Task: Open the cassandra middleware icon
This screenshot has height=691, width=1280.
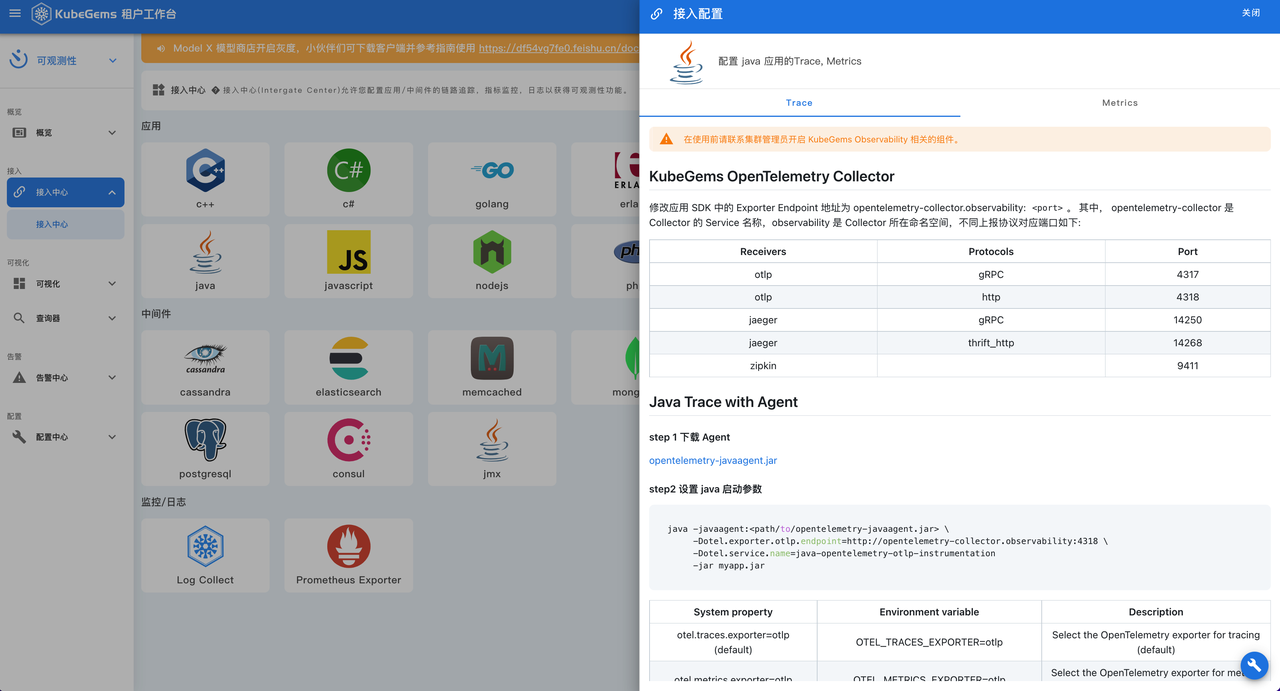Action: click(205, 358)
